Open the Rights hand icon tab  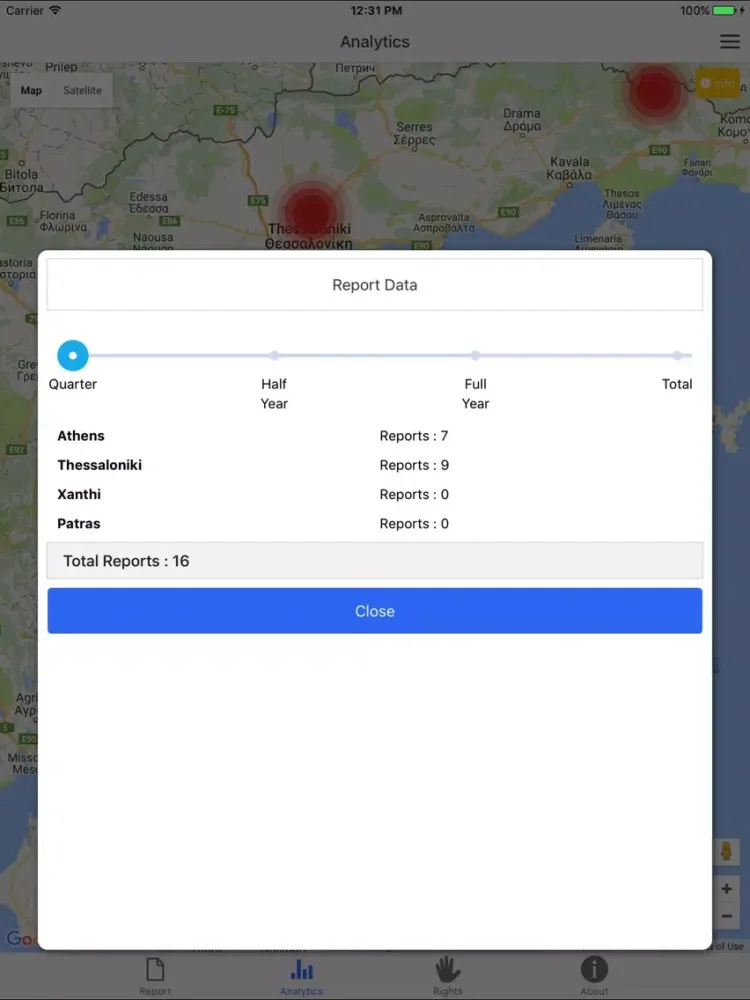coord(448,969)
